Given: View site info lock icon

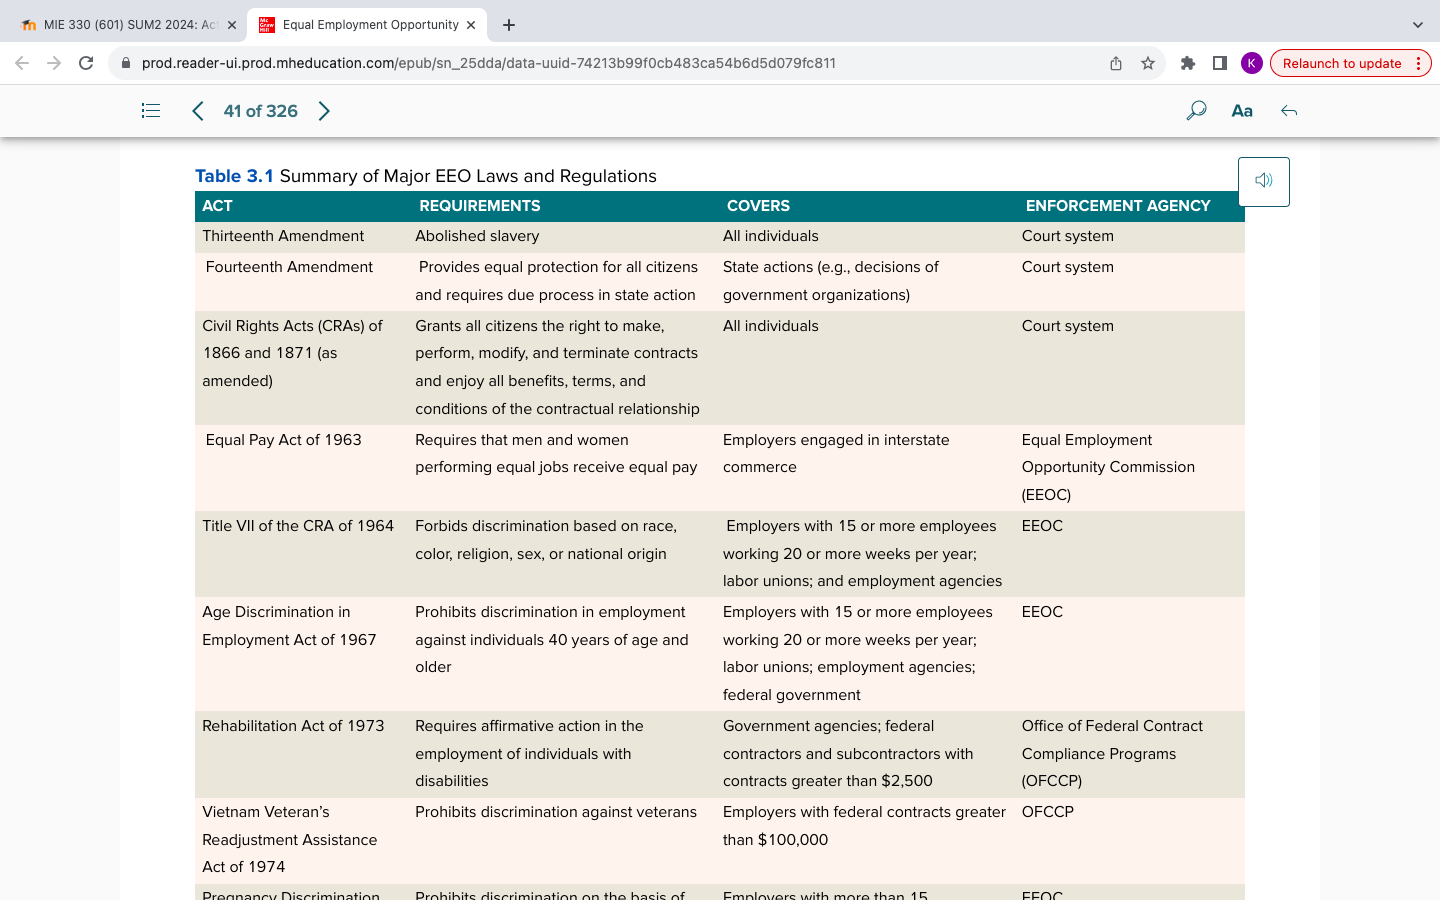Looking at the screenshot, I should (x=126, y=63).
